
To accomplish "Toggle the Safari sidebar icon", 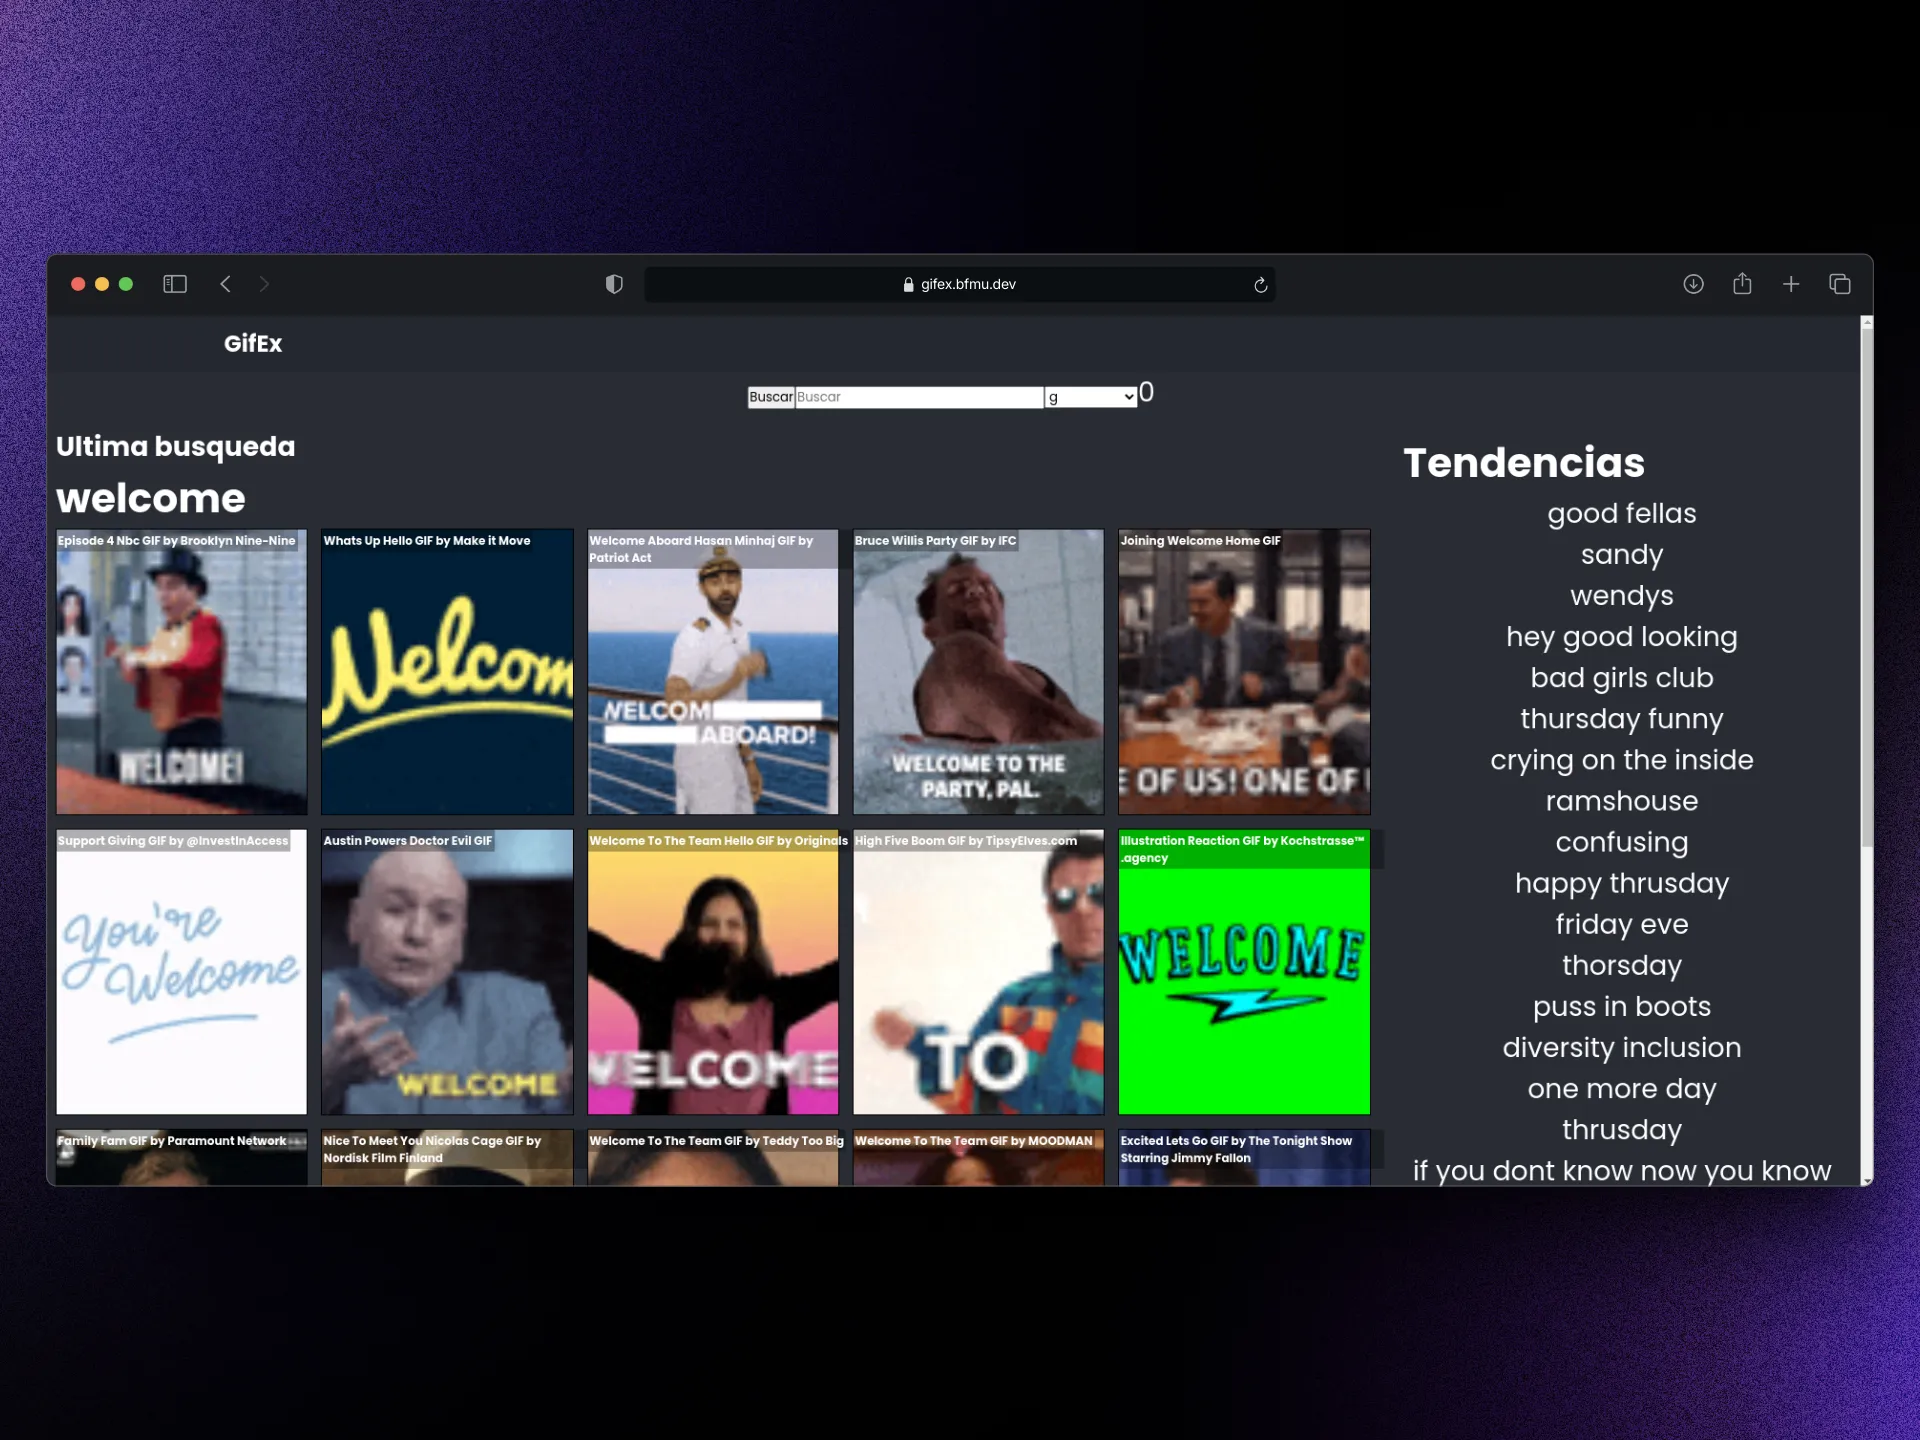I will coord(175,284).
